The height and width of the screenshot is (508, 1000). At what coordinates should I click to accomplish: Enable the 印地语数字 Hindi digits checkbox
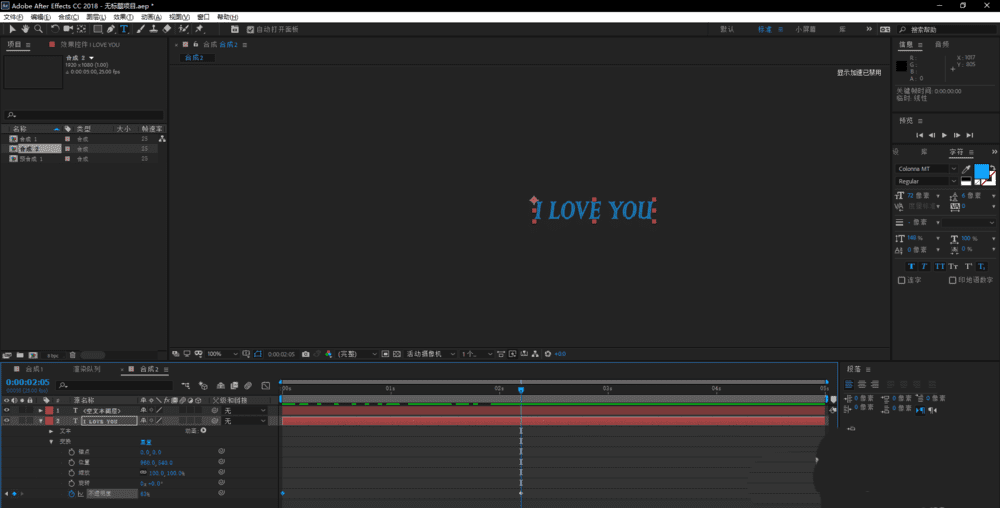[x=952, y=280]
